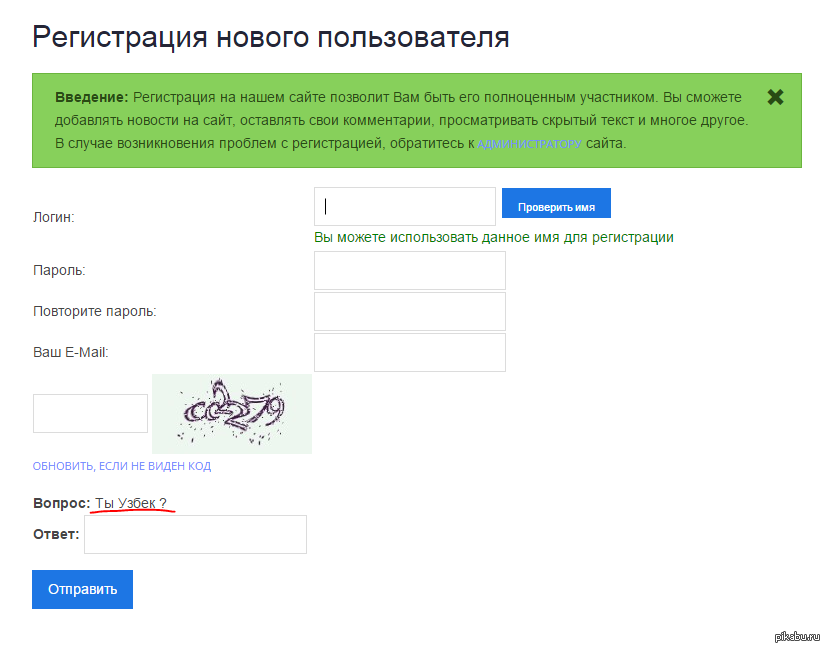Focus the captcha code entry box
This screenshot has height=648, width=825.
(x=90, y=413)
